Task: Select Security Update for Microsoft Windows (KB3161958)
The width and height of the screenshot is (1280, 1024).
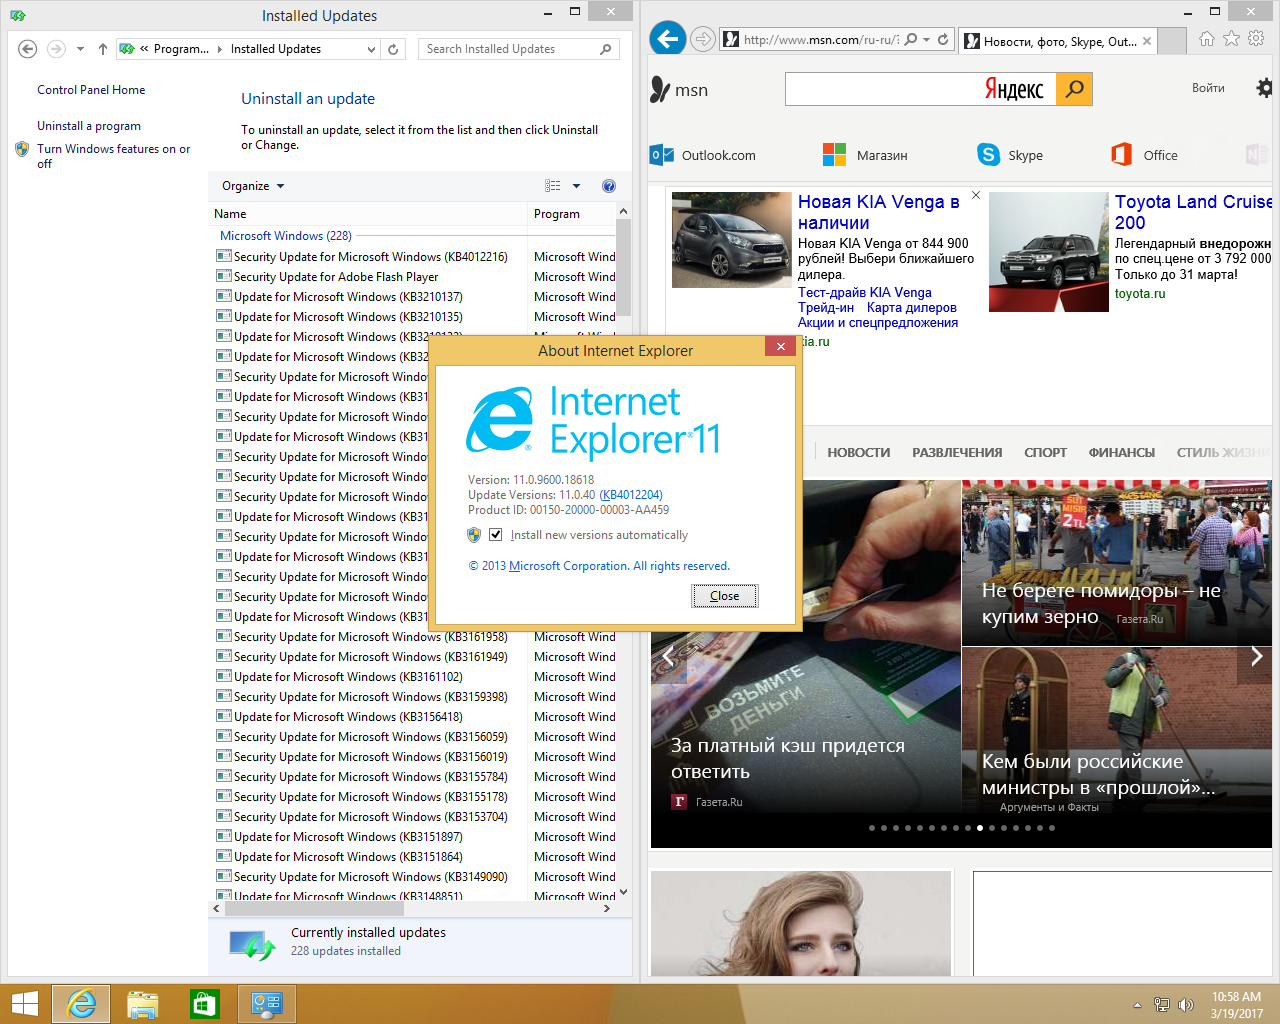Action: click(x=370, y=637)
